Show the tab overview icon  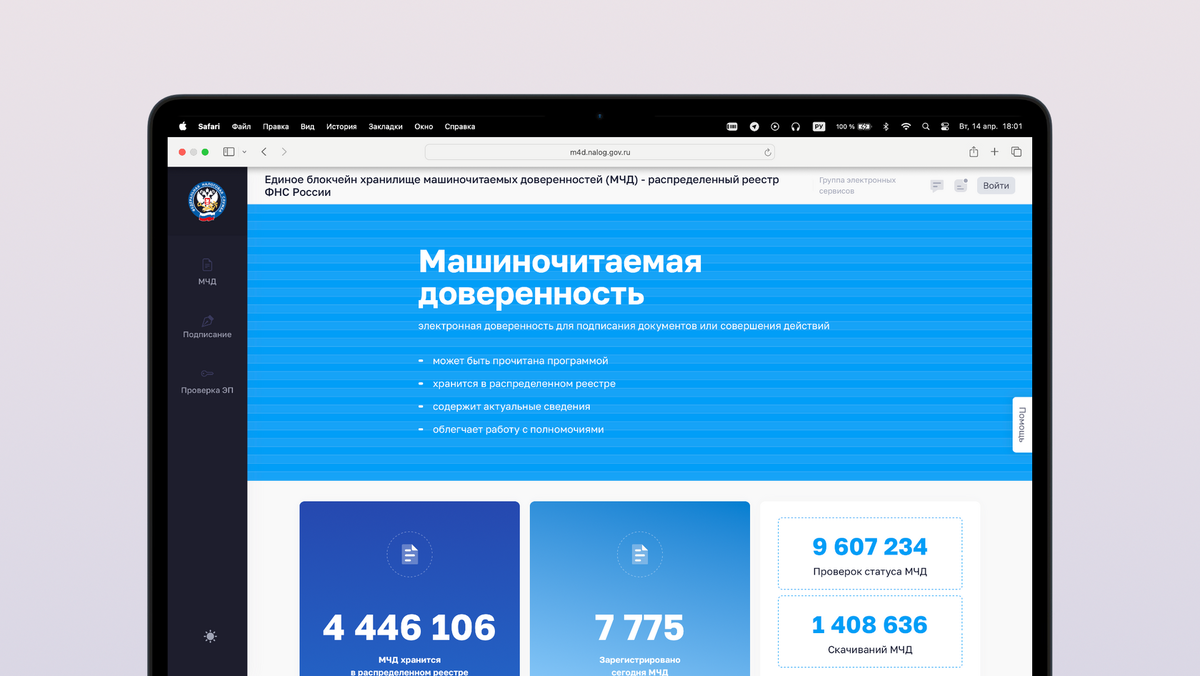[x=1016, y=152]
